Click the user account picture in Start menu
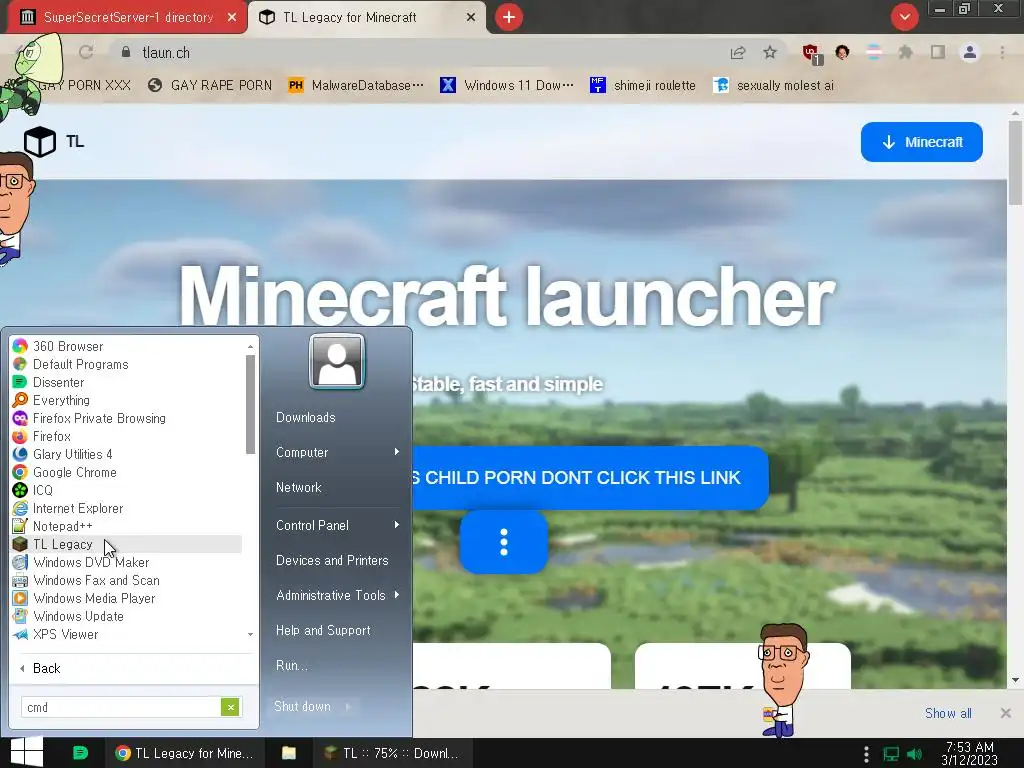Image resolution: width=1024 pixels, height=768 pixels. tap(337, 361)
